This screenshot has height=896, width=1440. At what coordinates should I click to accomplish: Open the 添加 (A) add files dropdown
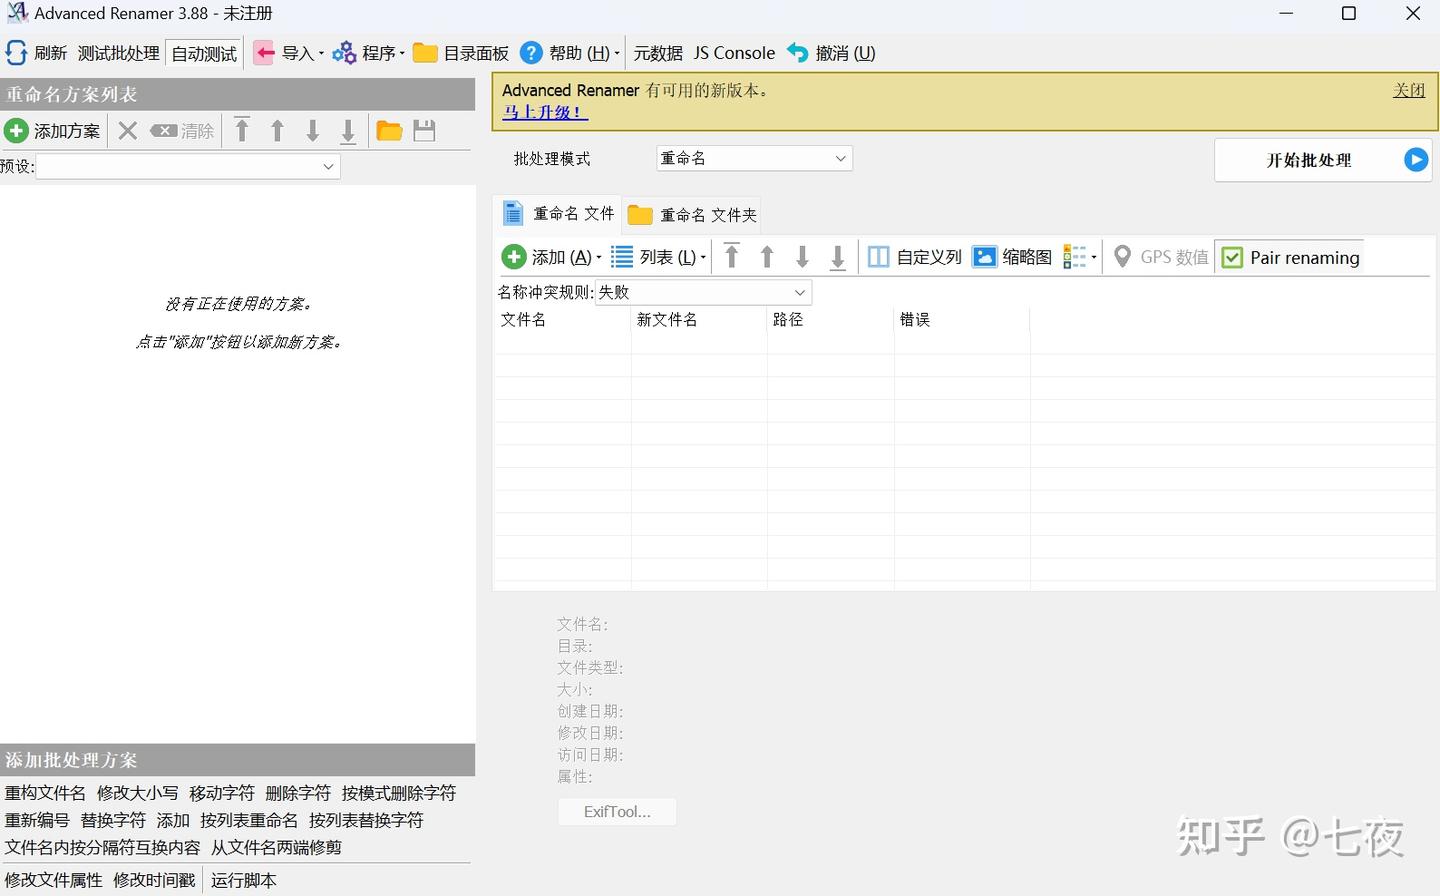click(x=552, y=257)
